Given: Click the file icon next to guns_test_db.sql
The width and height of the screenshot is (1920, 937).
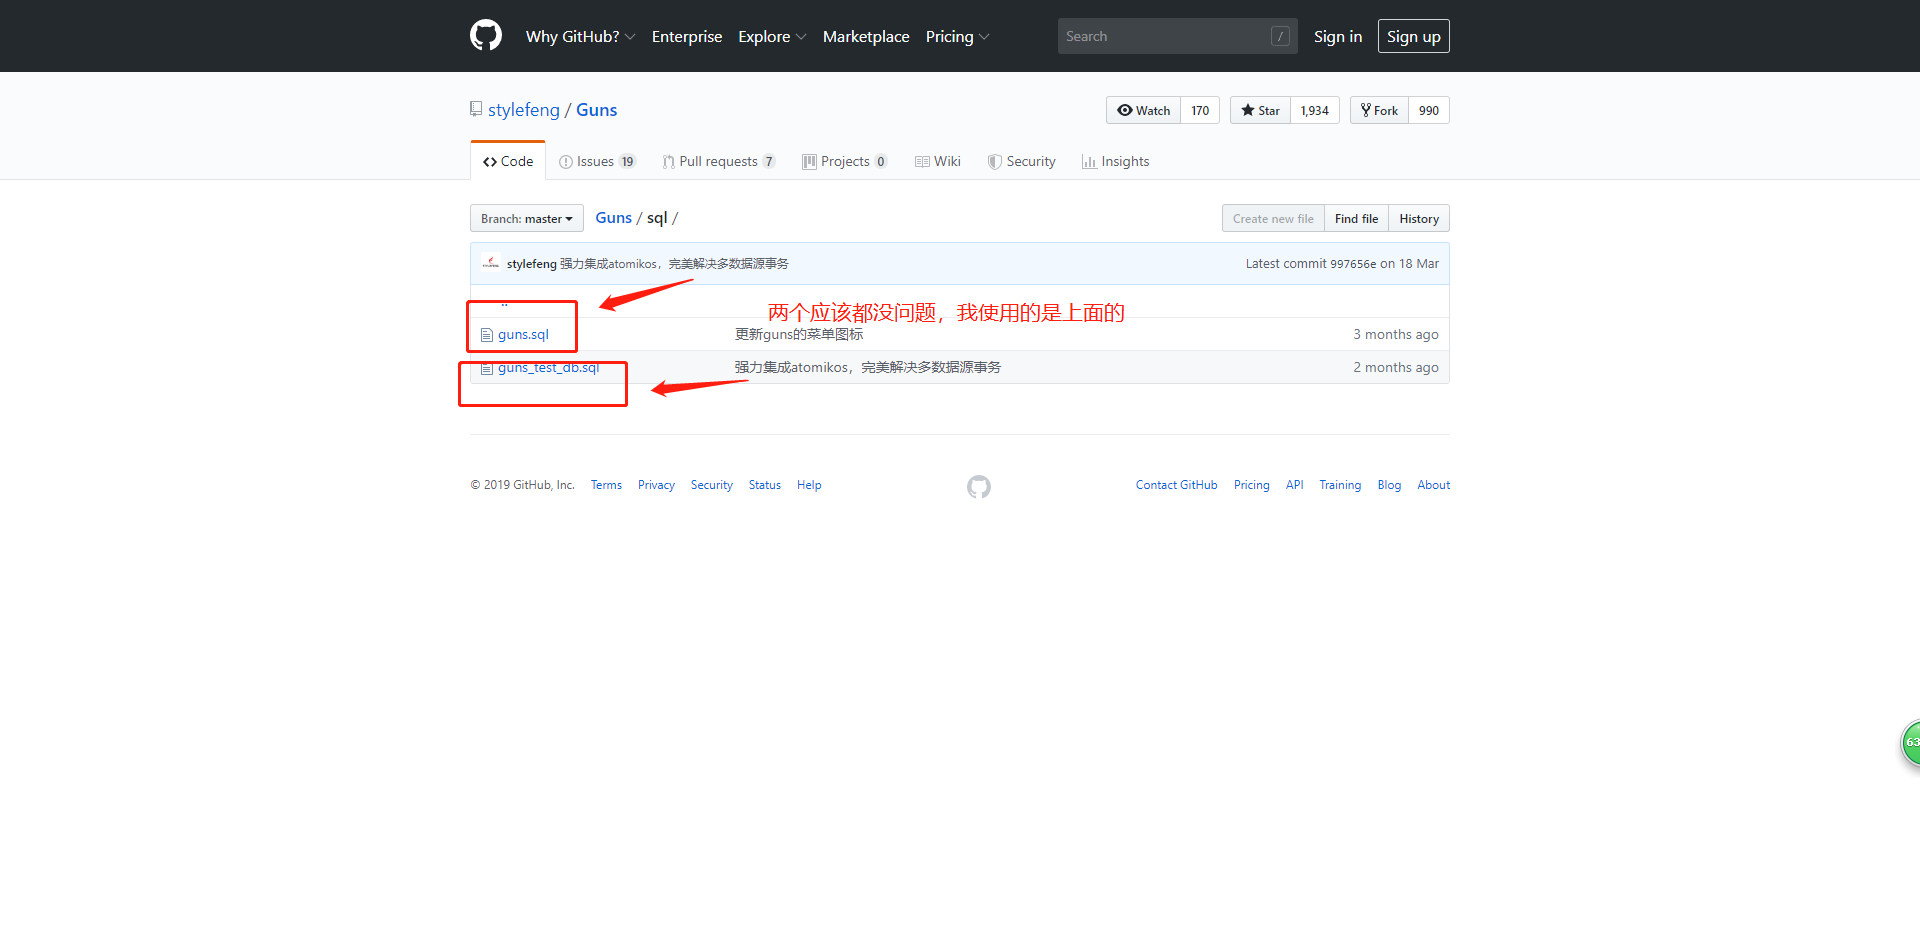Looking at the screenshot, I should click(x=487, y=368).
